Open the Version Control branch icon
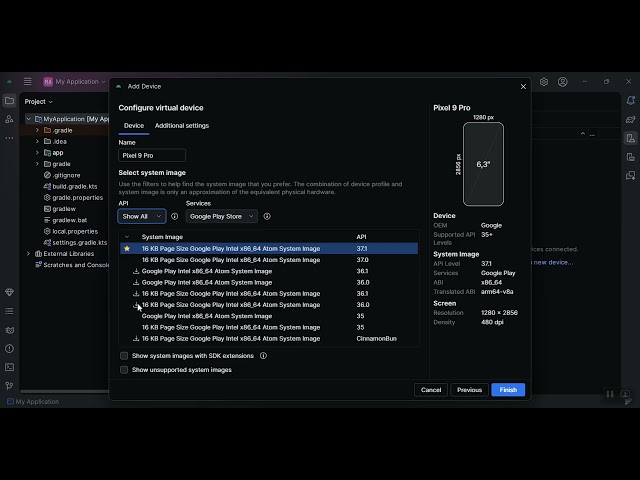 pos(9,386)
